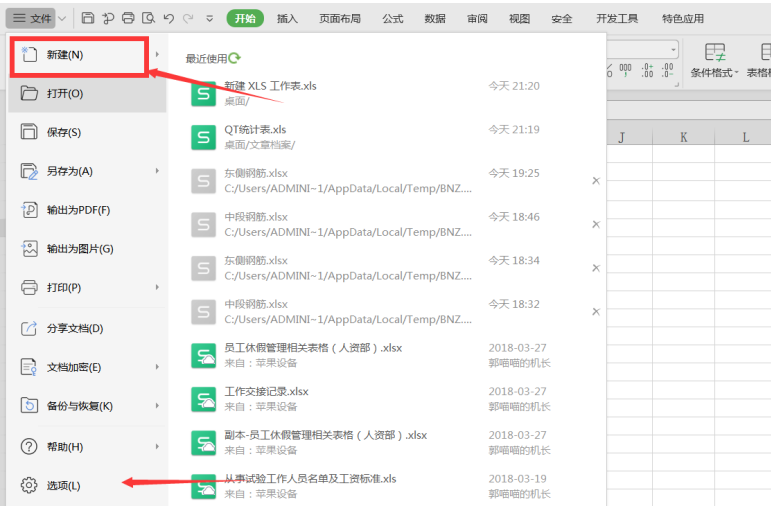
Task: Click the Redo arrow icon
Action: (x=188, y=19)
